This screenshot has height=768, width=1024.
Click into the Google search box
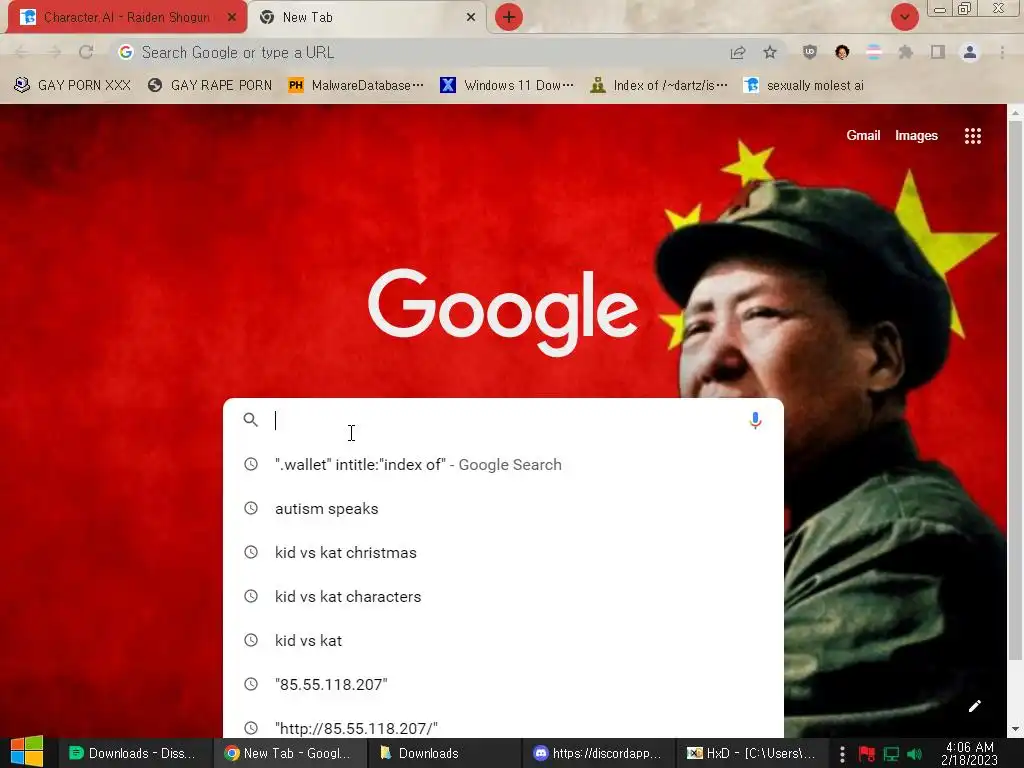click(x=503, y=420)
